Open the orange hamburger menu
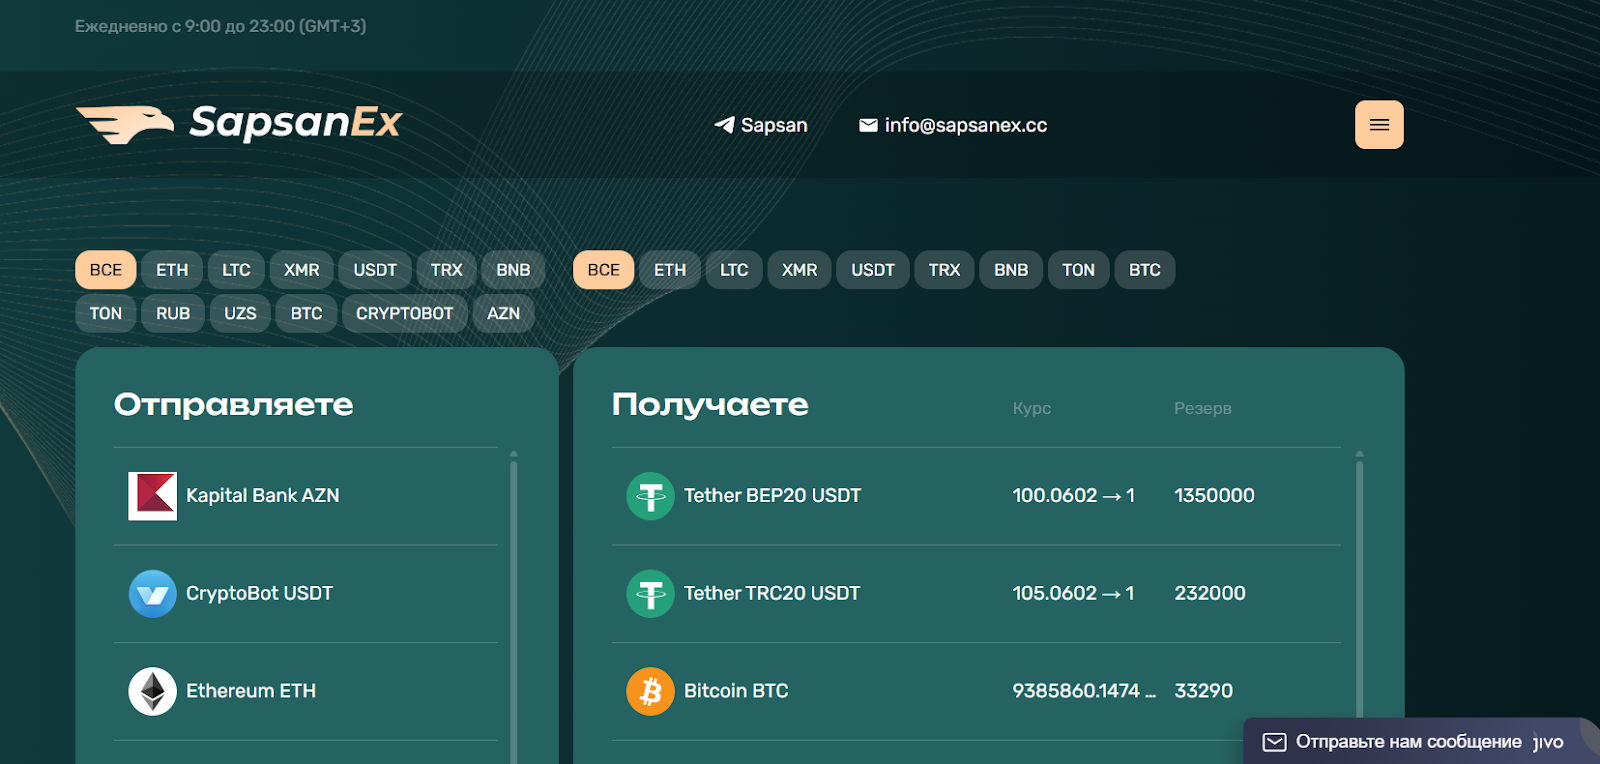 (x=1379, y=125)
